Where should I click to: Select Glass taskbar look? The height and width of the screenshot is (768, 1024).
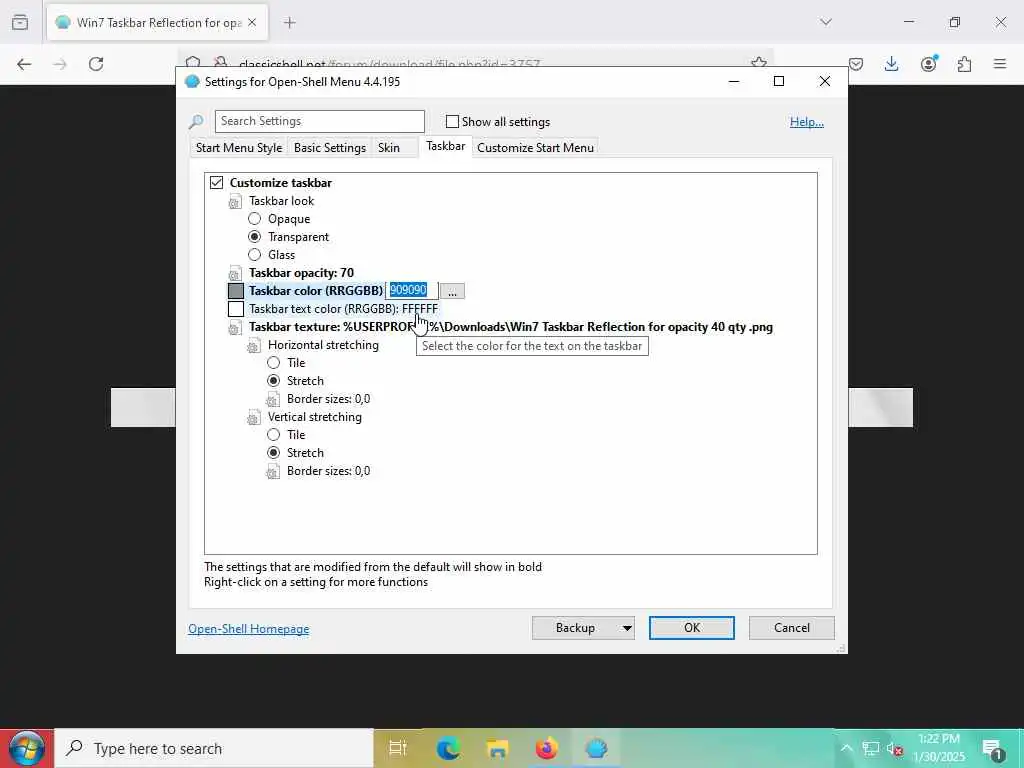[255, 255]
